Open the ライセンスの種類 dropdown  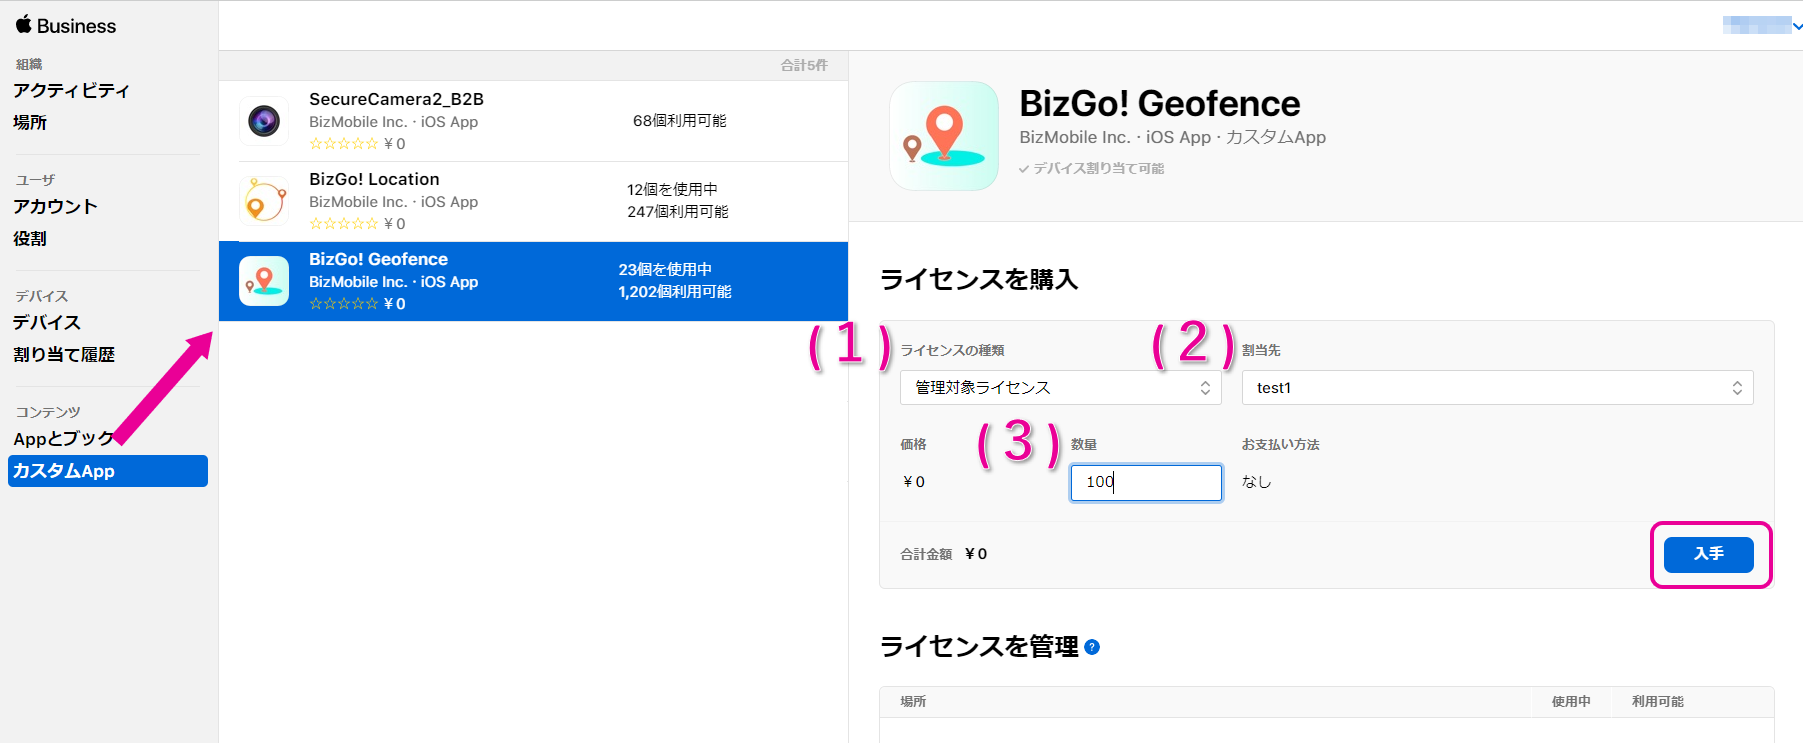click(1060, 388)
